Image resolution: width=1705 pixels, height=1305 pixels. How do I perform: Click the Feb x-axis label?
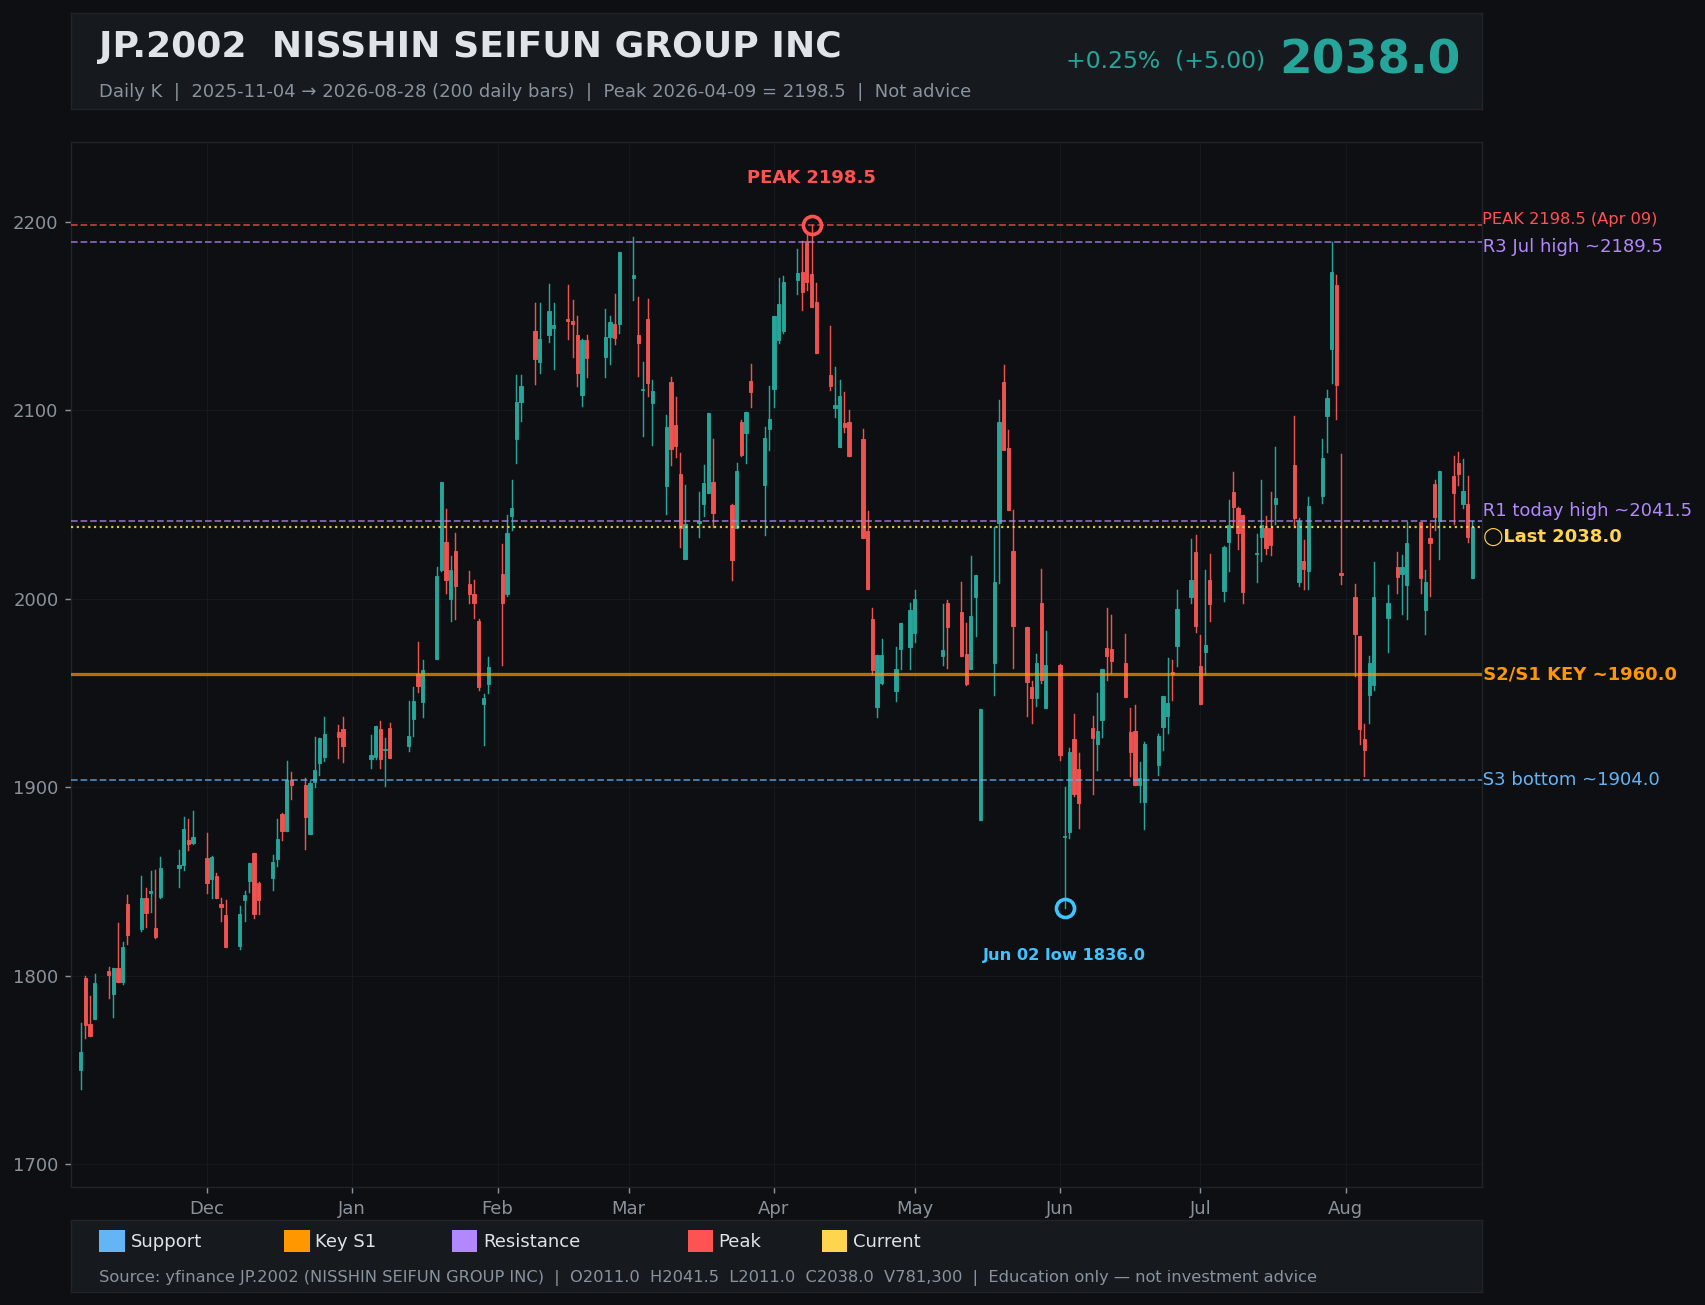point(497,1208)
